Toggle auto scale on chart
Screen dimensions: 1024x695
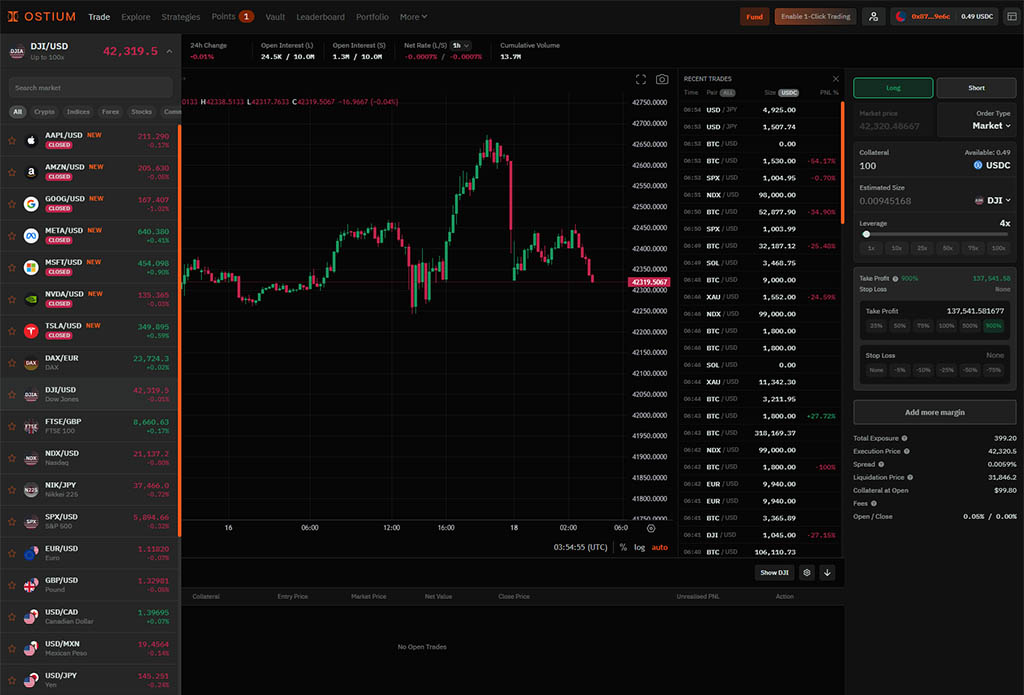click(x=660, y=547)
